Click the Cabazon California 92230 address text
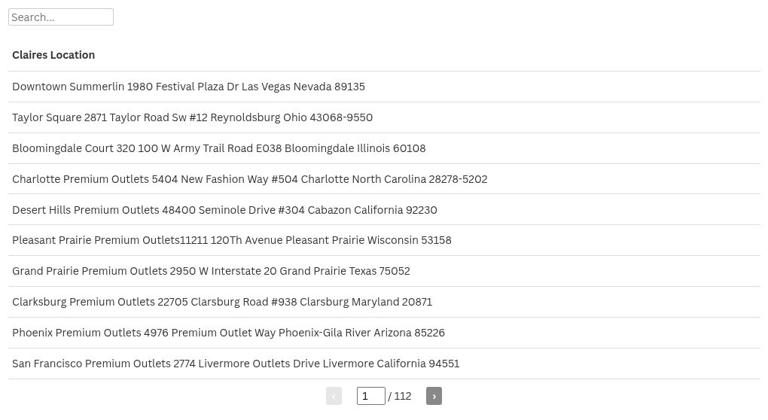The height and width of the screenshot is (420, 768). point(372,210)
